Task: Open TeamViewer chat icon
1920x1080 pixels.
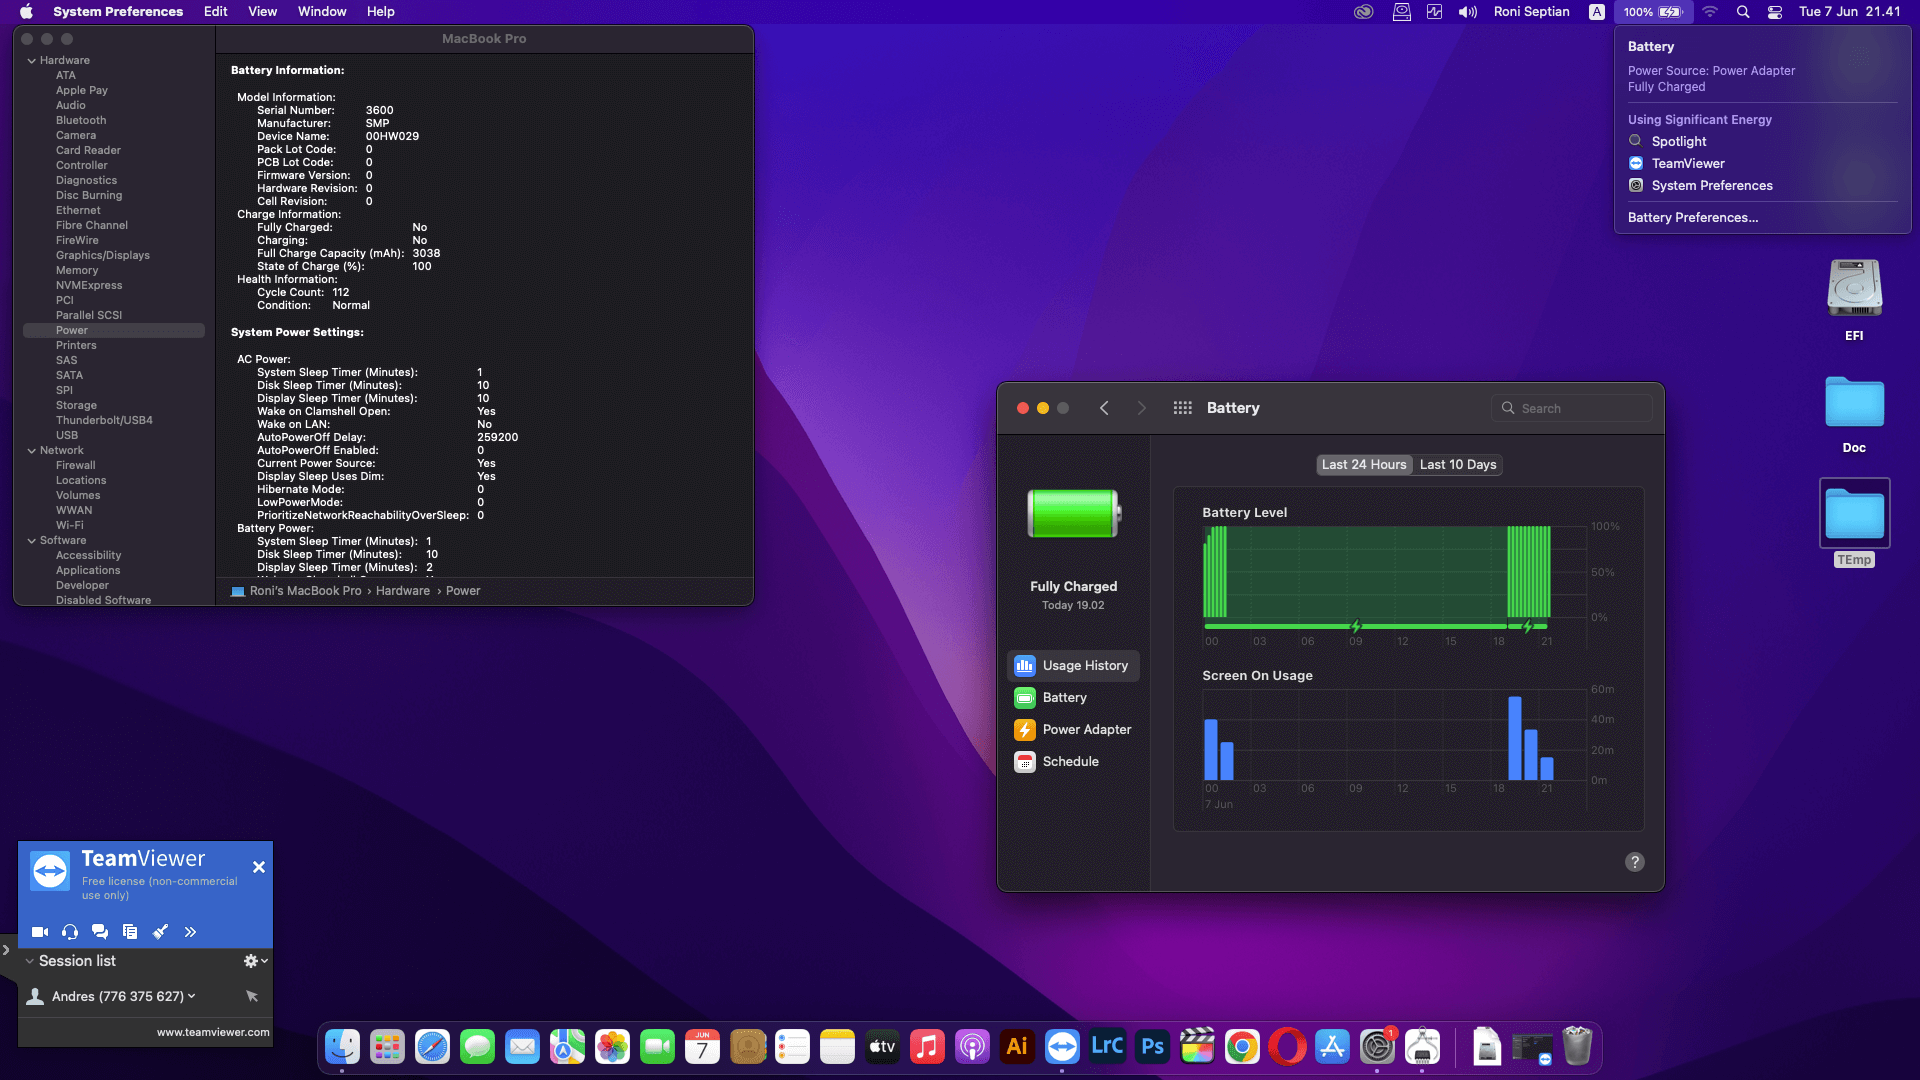Action: [100, 932]
